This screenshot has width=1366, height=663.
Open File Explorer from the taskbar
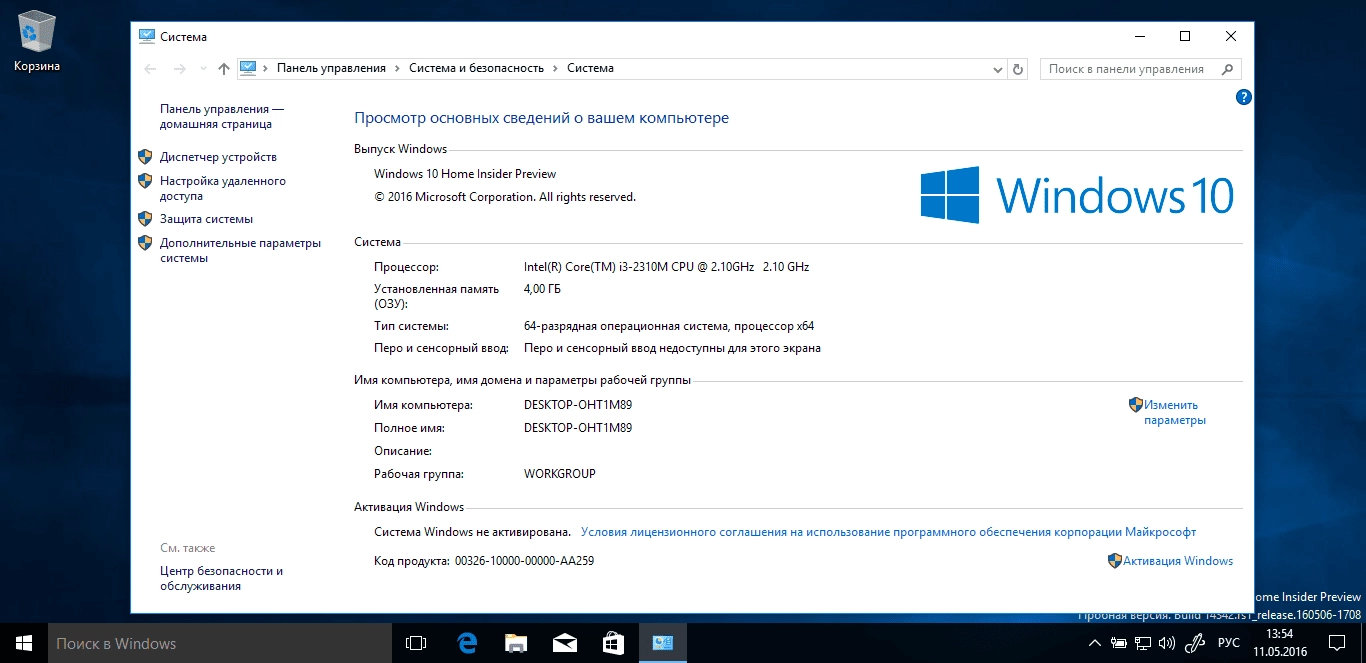tap(516, 643)
